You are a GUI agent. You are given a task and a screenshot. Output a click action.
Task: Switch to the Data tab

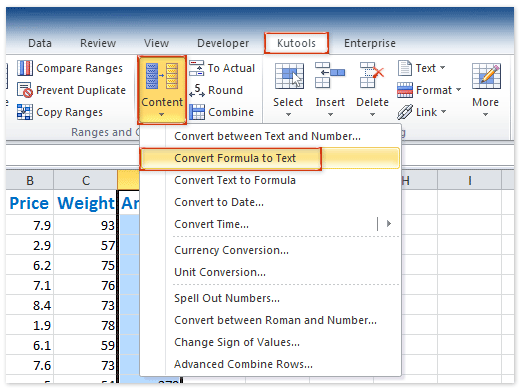click(x=40, y=43)
